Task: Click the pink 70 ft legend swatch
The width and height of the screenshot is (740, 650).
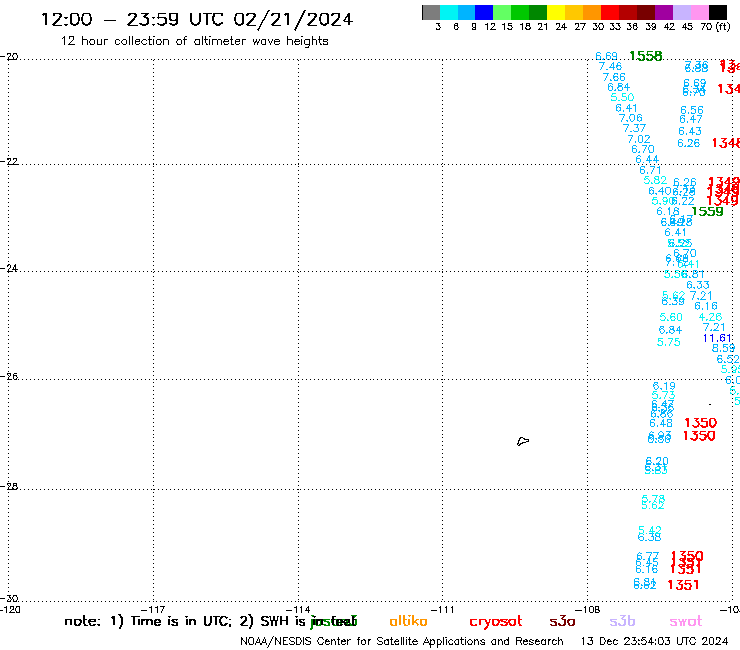Action: click(699, 12)
